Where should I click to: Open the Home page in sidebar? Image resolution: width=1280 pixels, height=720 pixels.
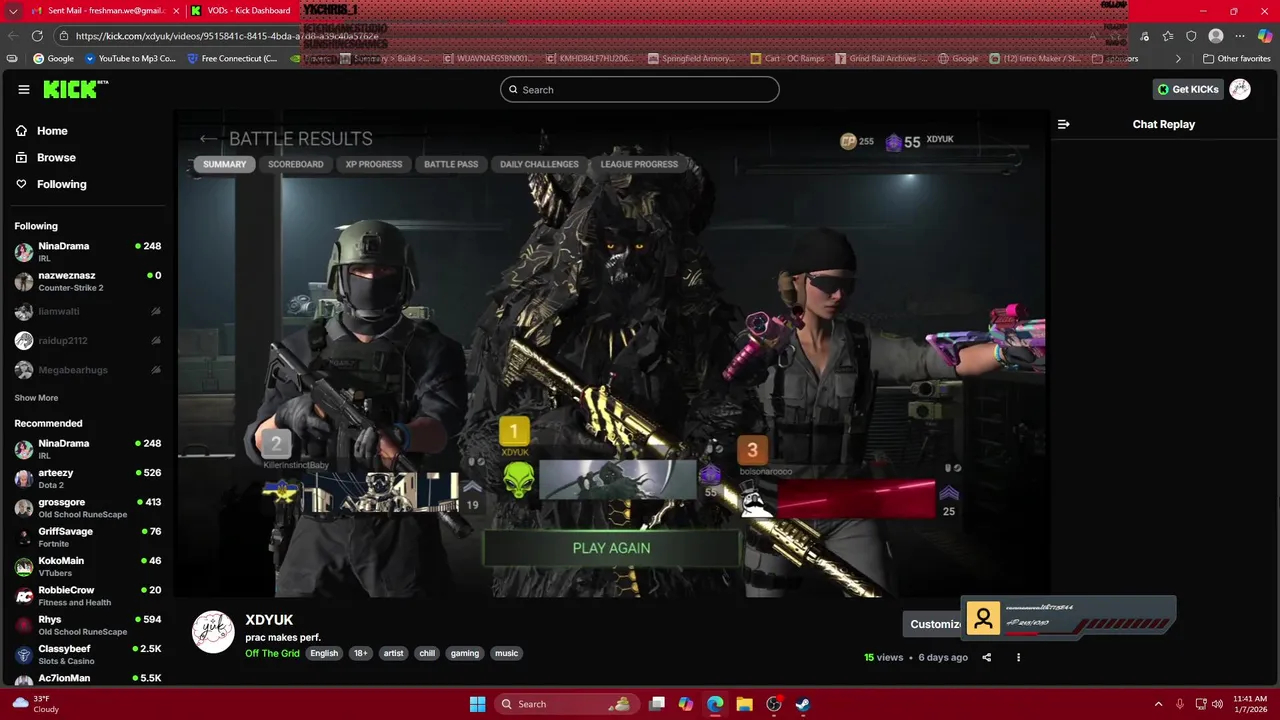coord(42,131)
